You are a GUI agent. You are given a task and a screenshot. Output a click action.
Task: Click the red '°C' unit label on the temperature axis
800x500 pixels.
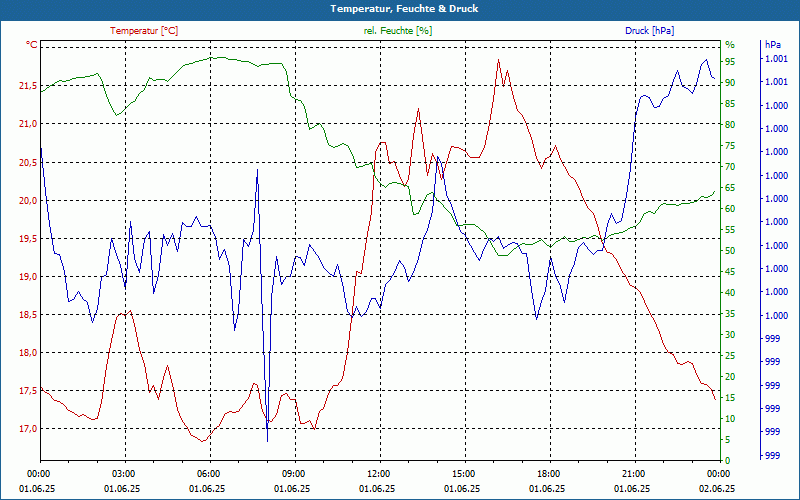coord(32,45)
